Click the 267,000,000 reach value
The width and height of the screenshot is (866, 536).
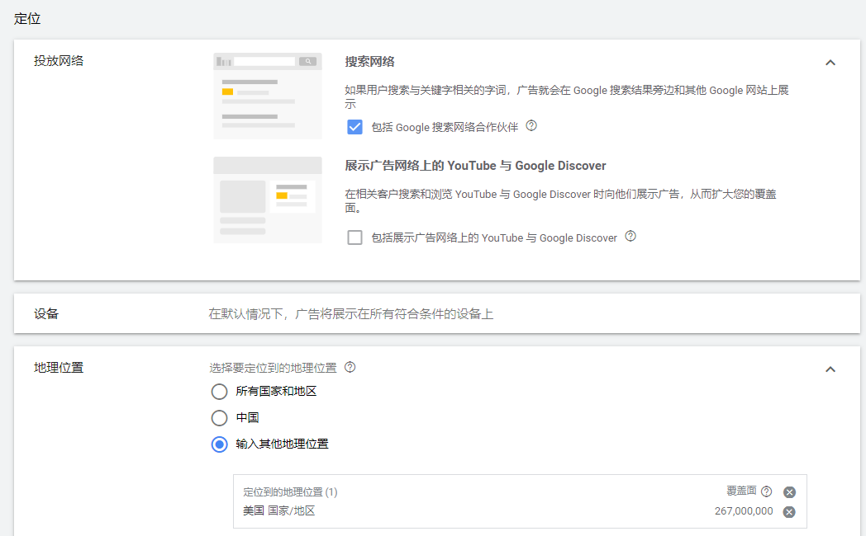[743, 511]
